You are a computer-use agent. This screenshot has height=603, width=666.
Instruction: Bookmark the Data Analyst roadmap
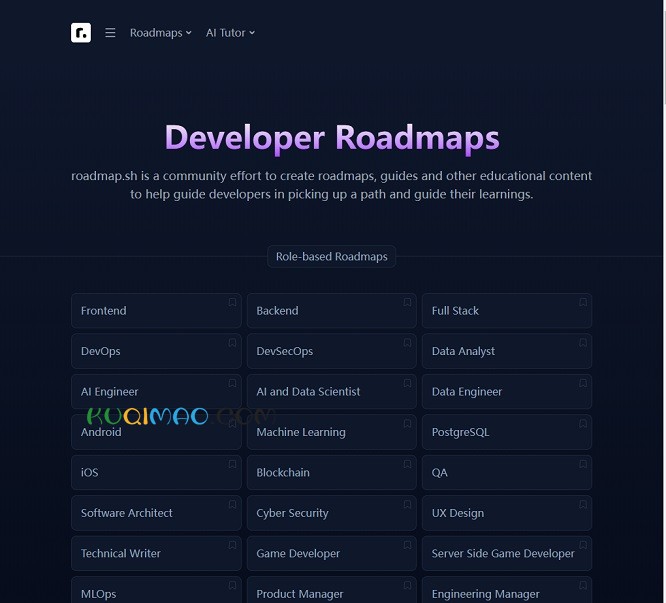pyautogui.click(x=583, y=343)
